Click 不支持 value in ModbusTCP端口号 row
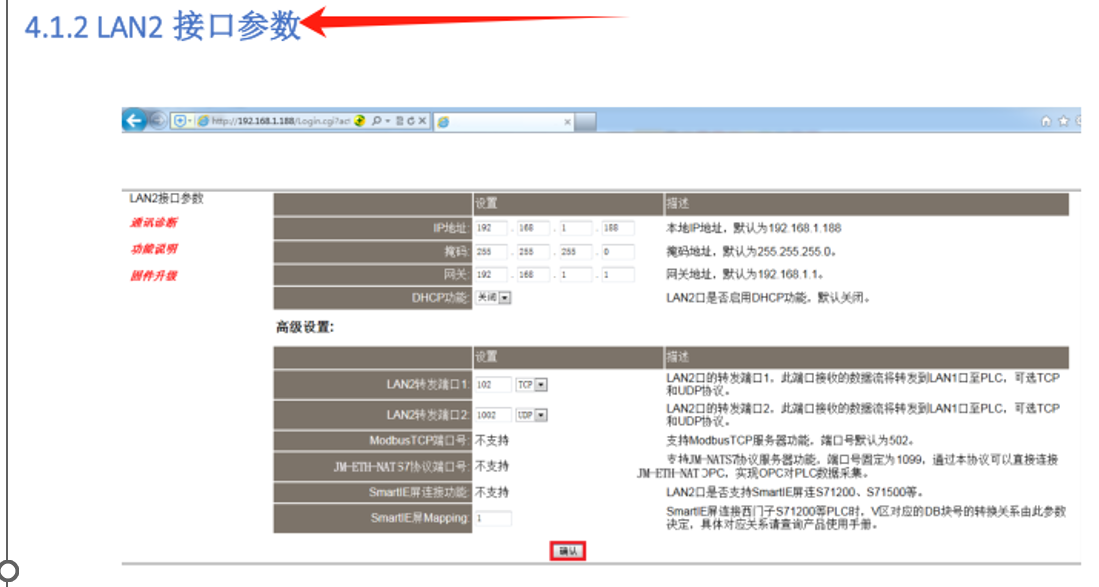1099x587 pixels. tap(492, 441)
